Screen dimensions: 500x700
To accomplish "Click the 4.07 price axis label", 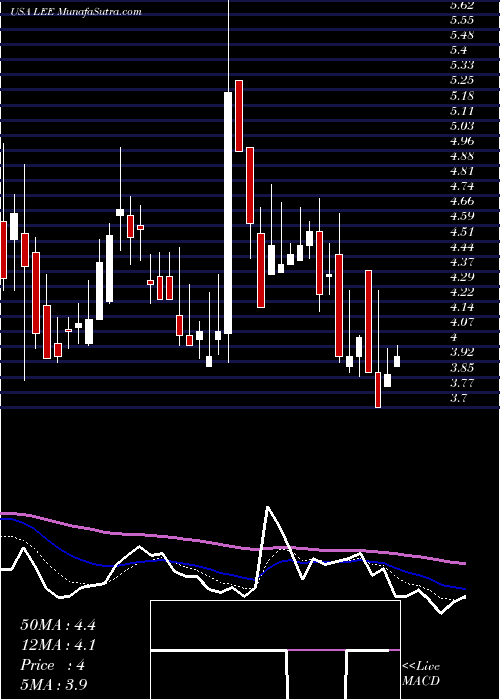I will (462, 323).
